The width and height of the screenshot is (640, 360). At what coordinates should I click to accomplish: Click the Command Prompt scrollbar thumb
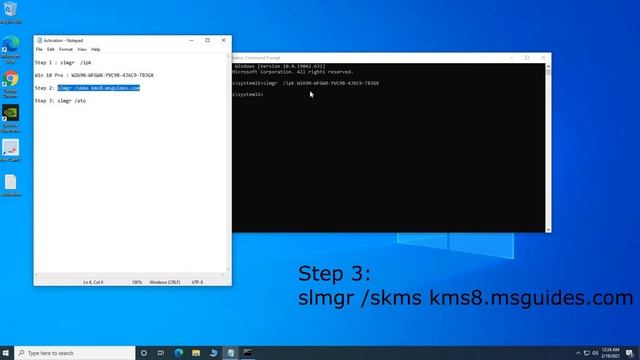(548, 72)
